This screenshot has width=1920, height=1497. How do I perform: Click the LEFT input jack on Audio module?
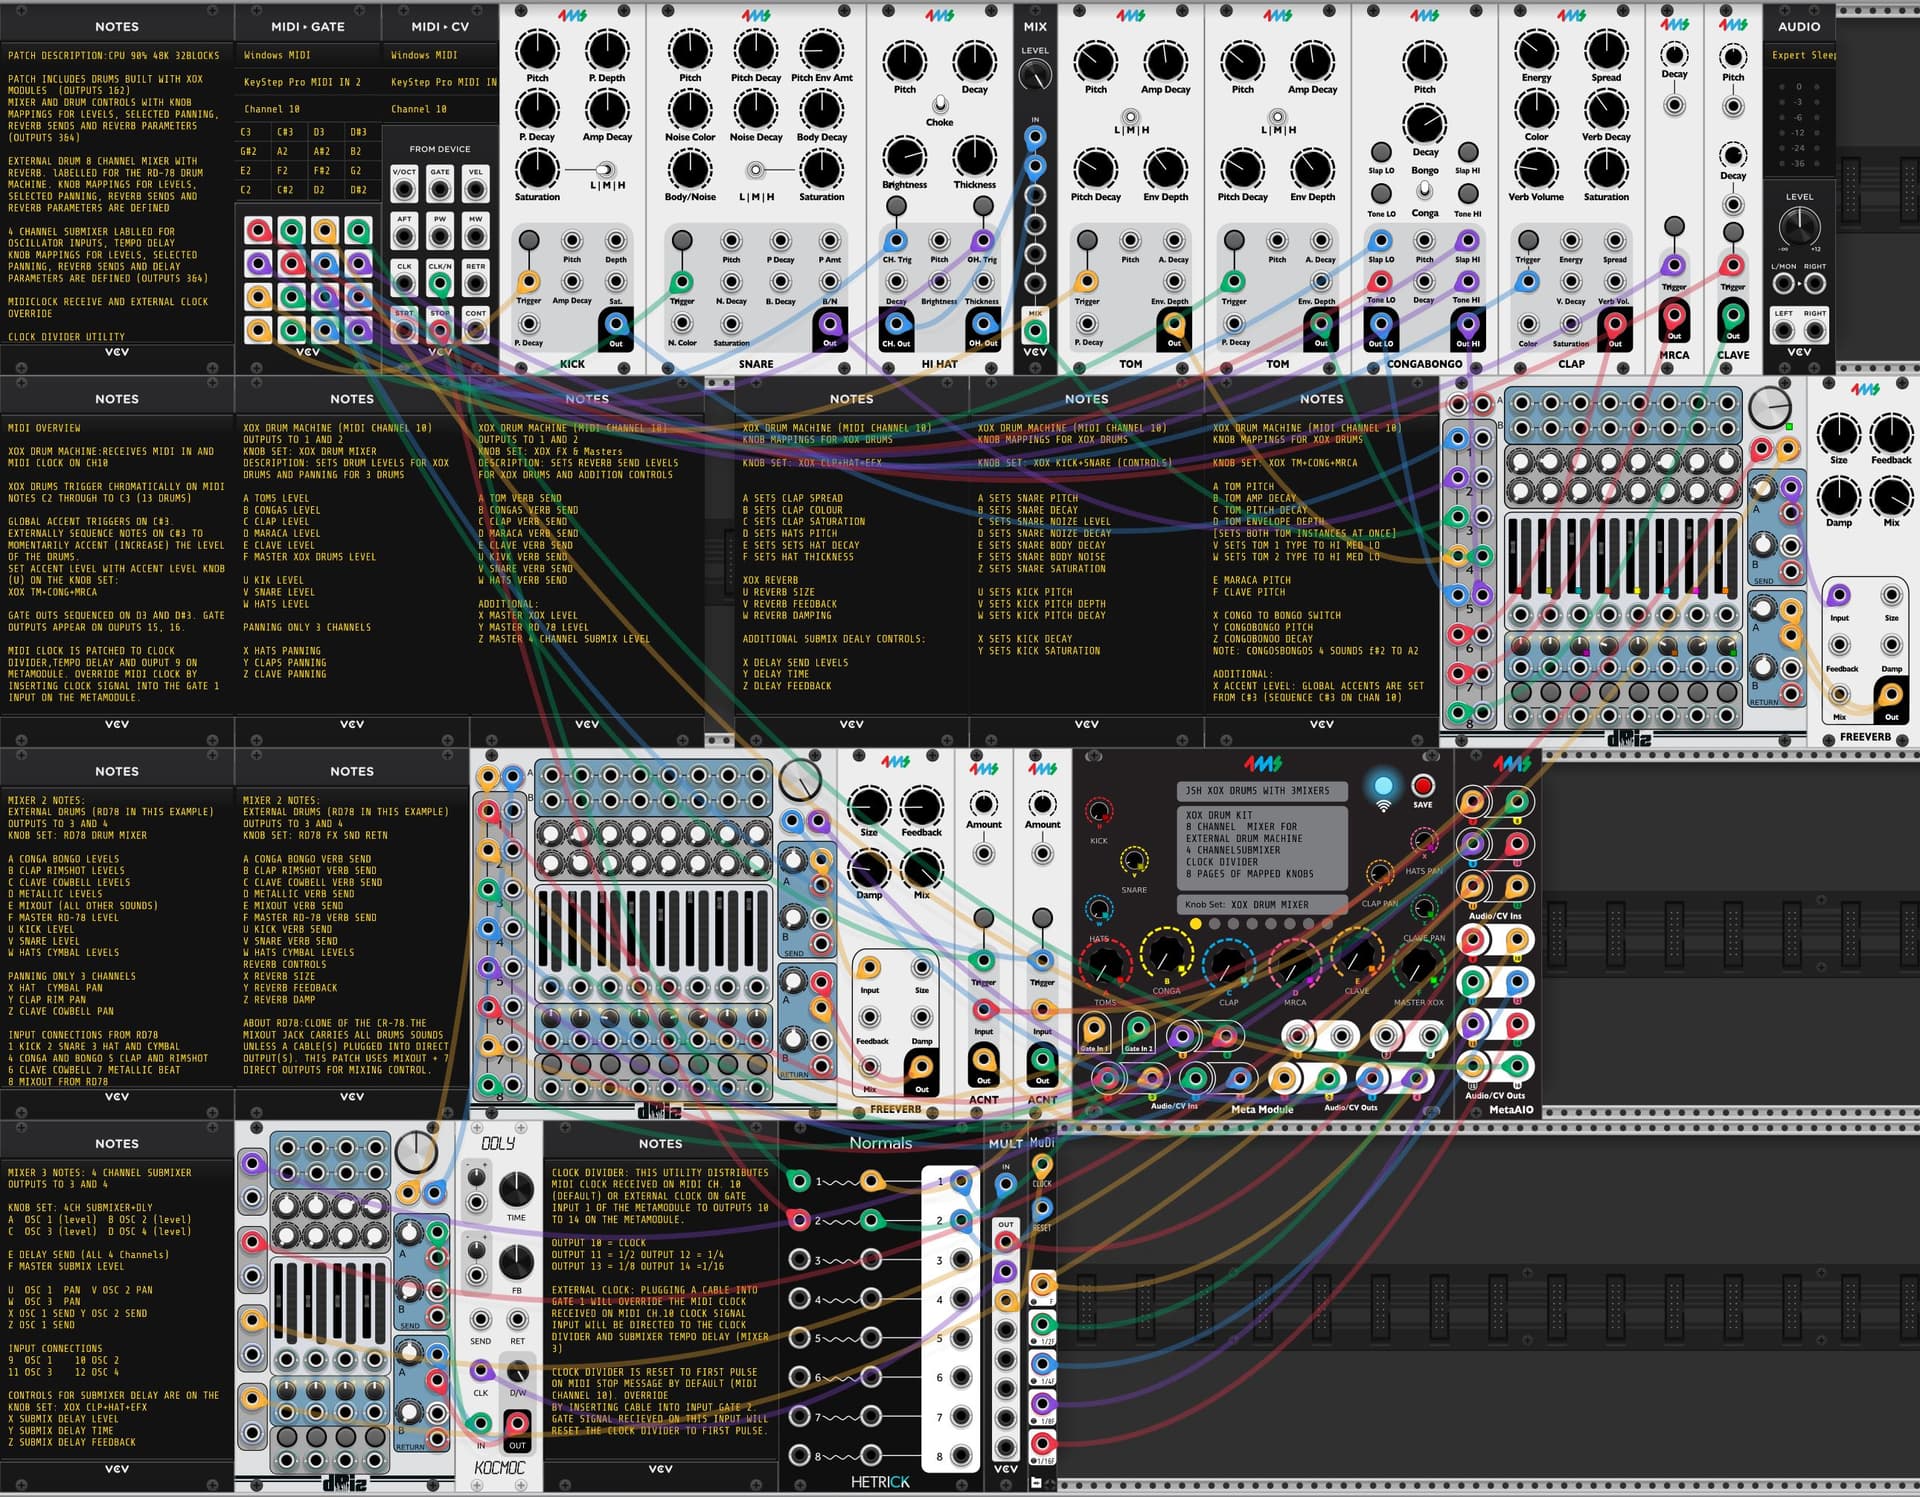tap(1784, 331)
